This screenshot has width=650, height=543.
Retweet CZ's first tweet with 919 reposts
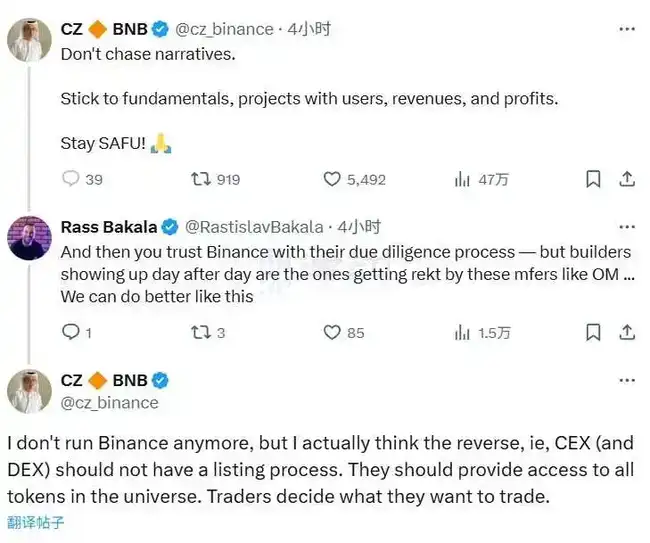click(x=200, y=179)
